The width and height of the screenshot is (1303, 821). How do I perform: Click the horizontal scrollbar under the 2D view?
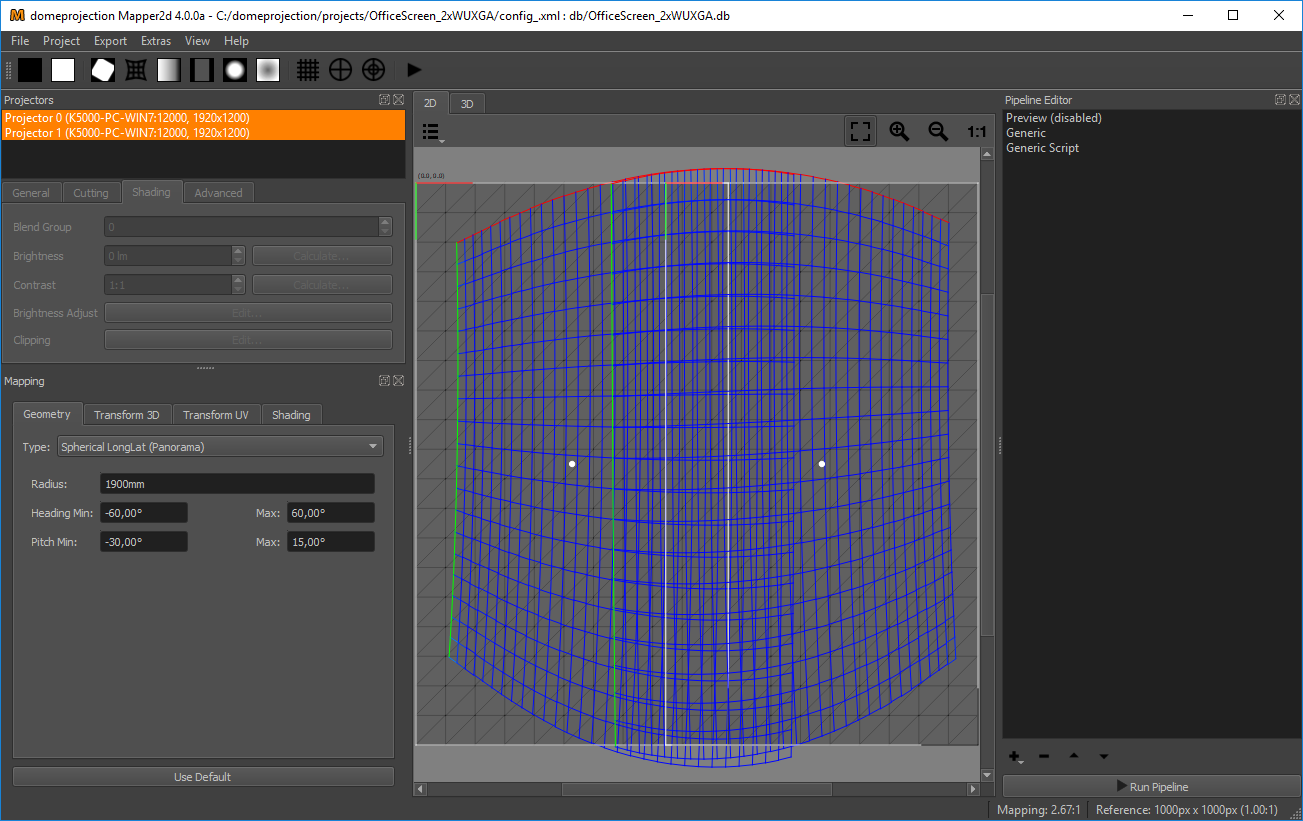coord(696,789)
